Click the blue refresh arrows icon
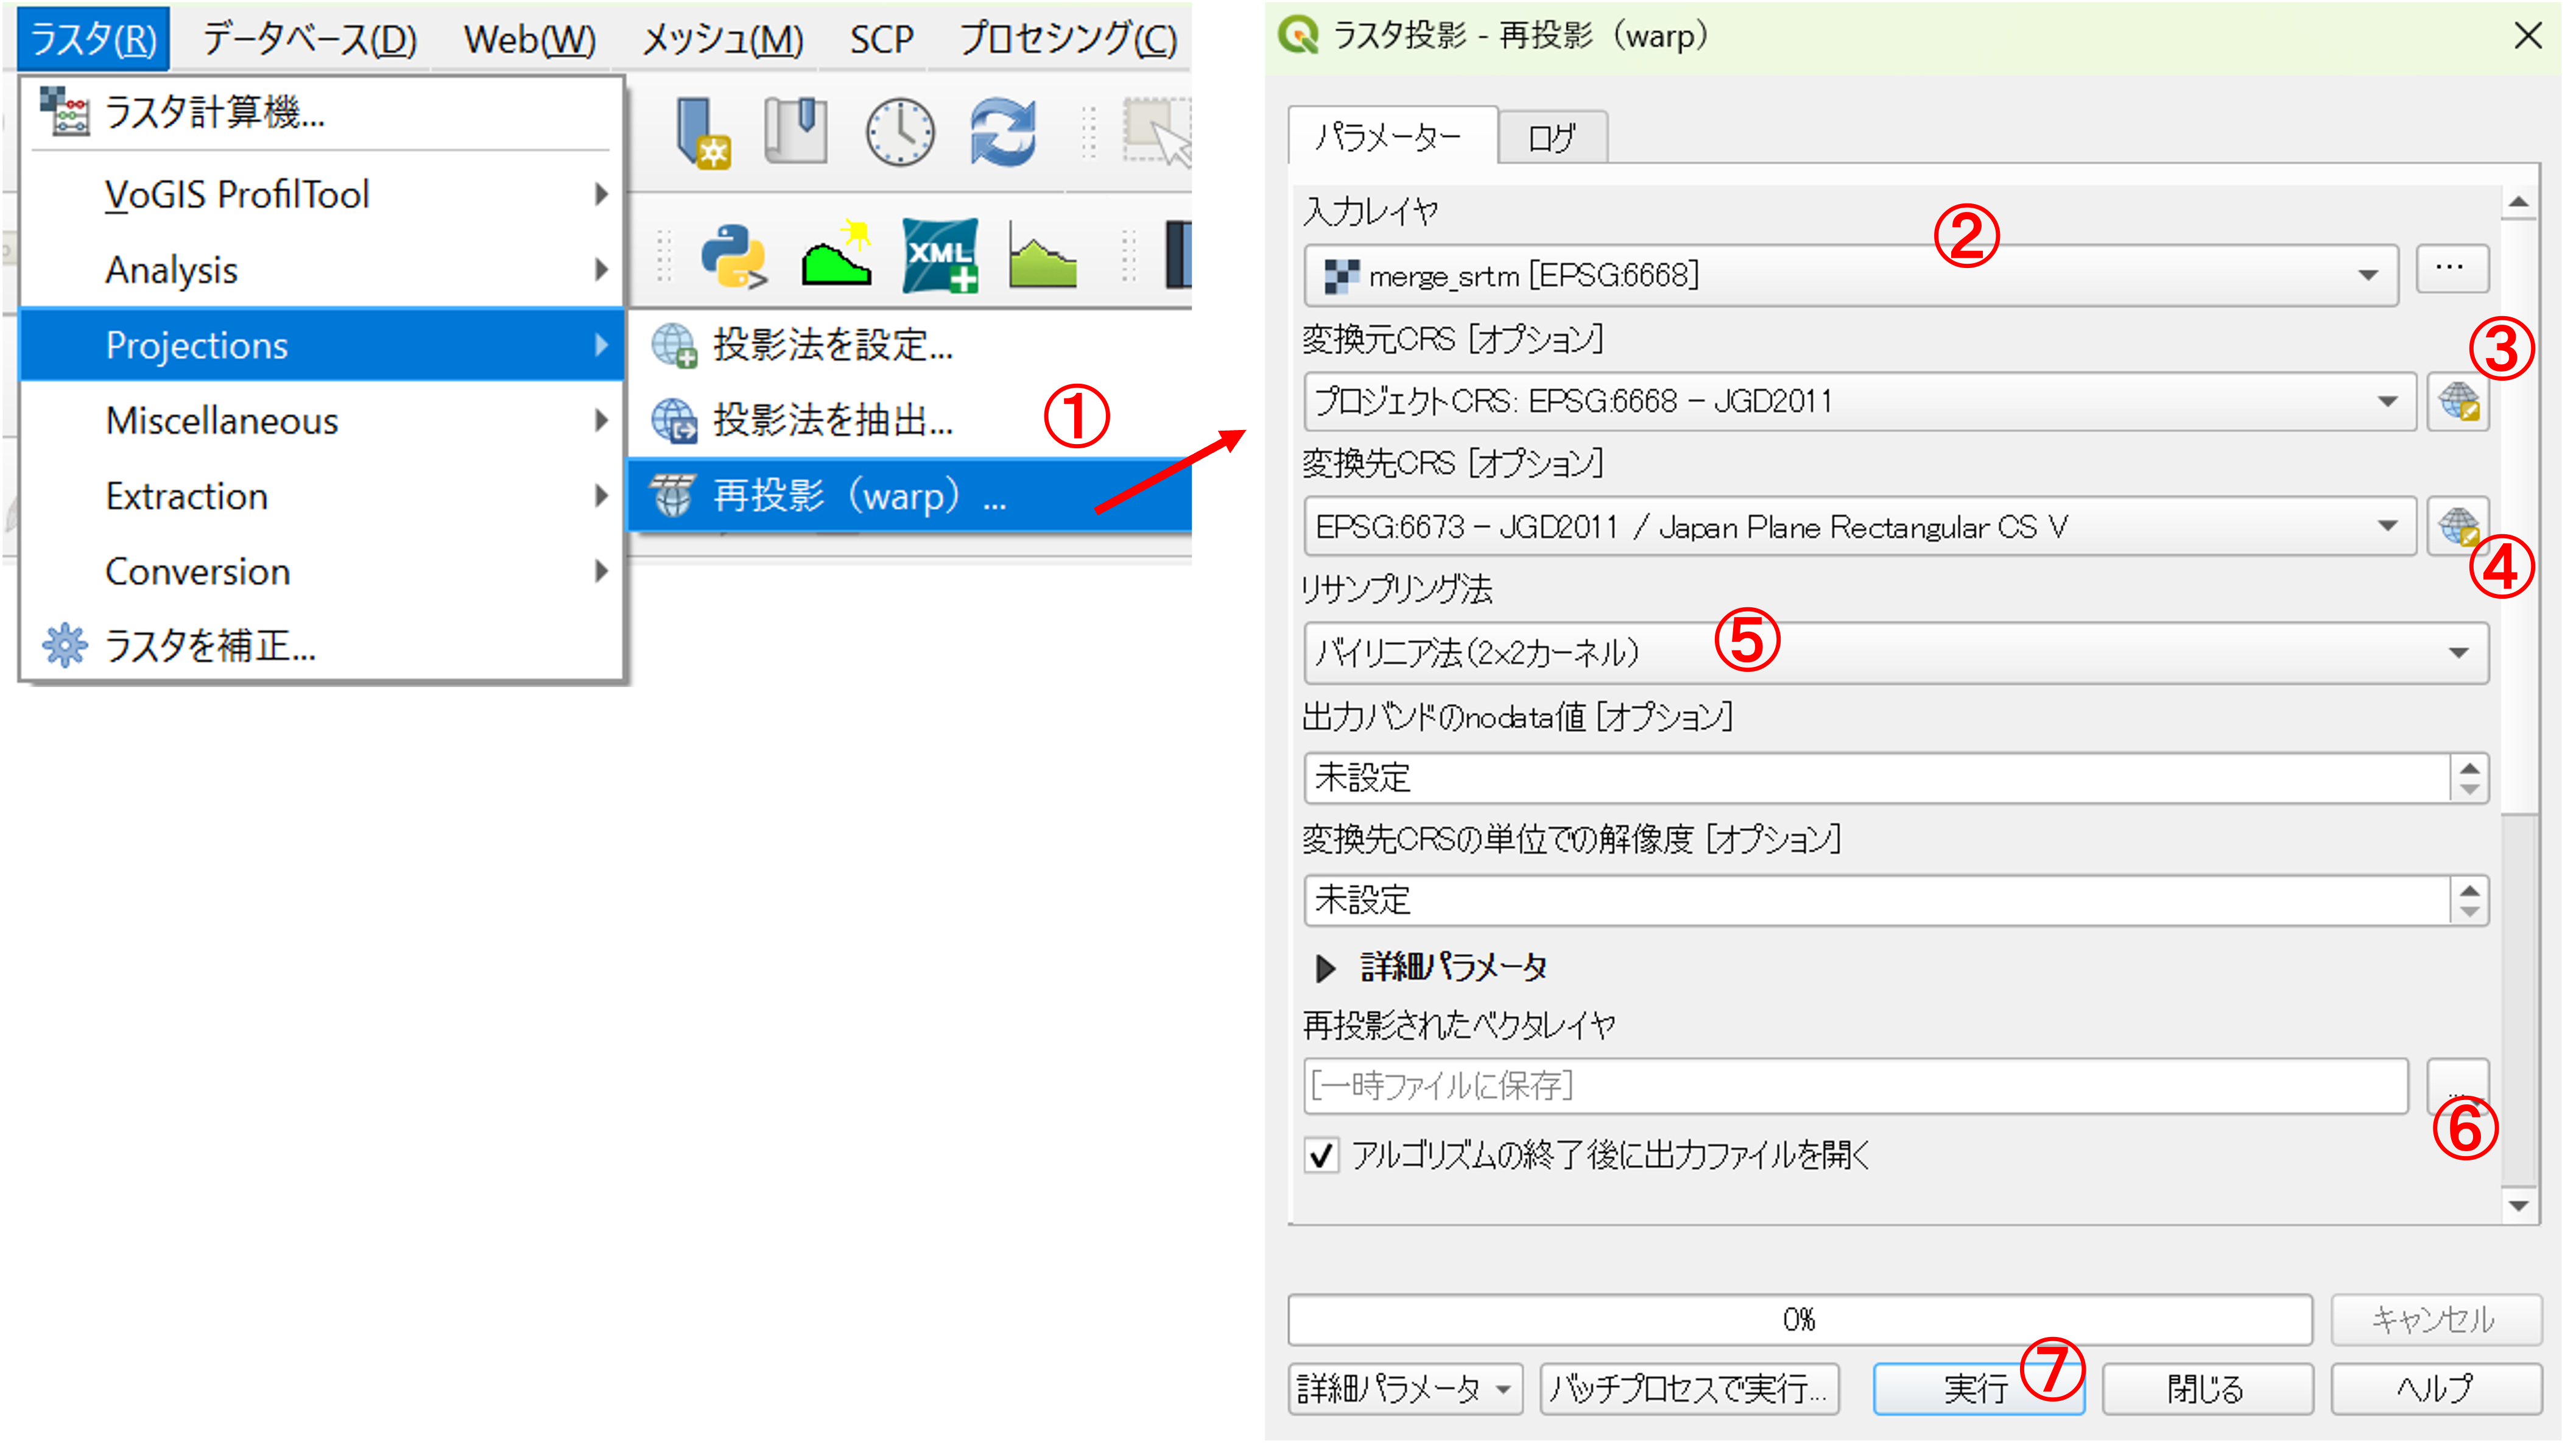Image resolution: width=2576 pixels, height=1446 pixels. coord(1002,132)
